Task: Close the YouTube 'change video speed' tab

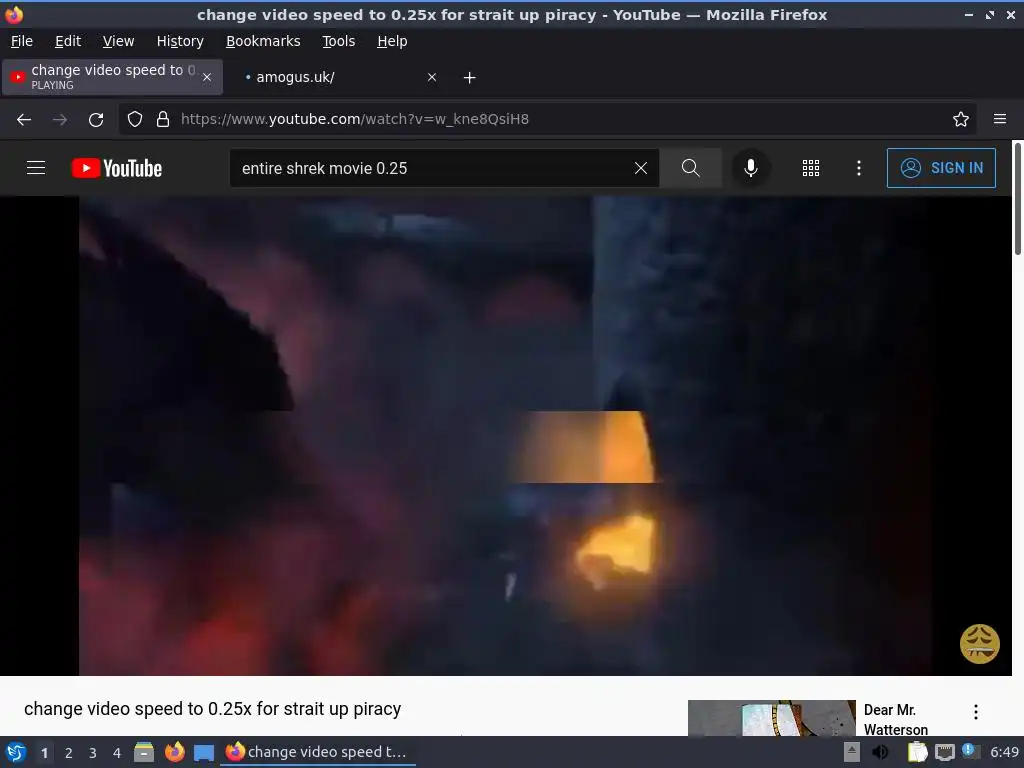Action: [207, 77]
